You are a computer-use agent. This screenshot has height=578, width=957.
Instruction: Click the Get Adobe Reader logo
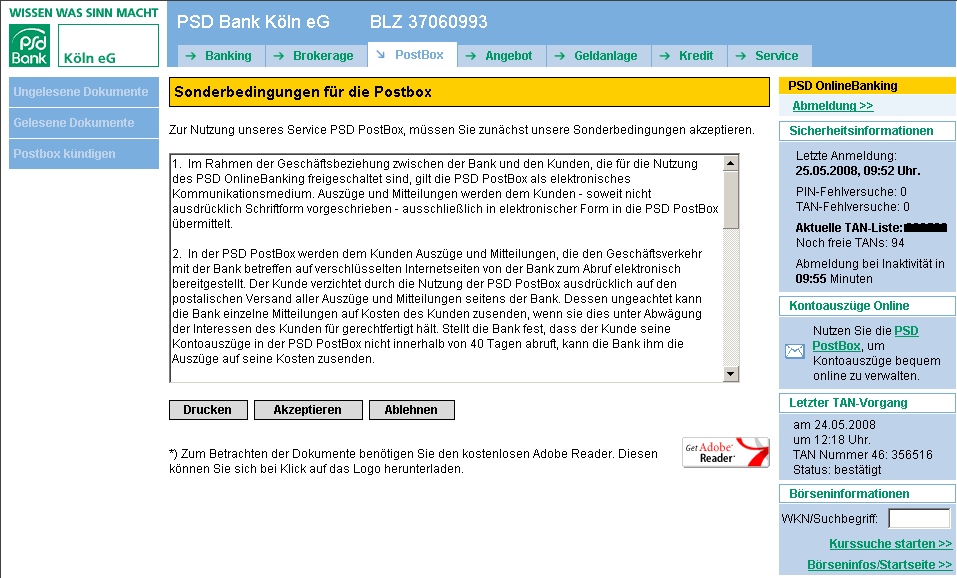click(x=726, y=452)
